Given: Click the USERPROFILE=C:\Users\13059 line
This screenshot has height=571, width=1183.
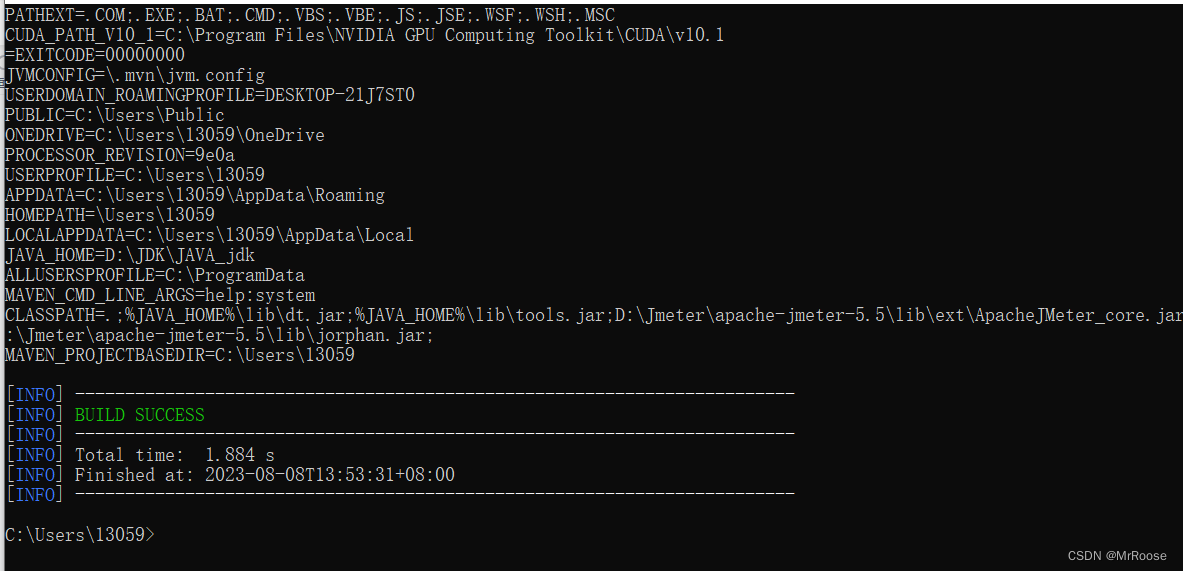Looking at the screenshot, I should tap(135, 175).
